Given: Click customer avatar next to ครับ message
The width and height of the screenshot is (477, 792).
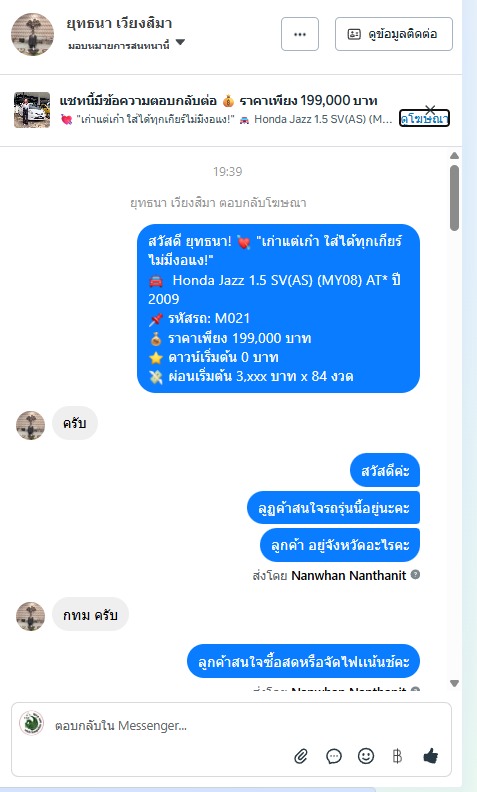Looking at the screenshot, I should click(30, 425).
